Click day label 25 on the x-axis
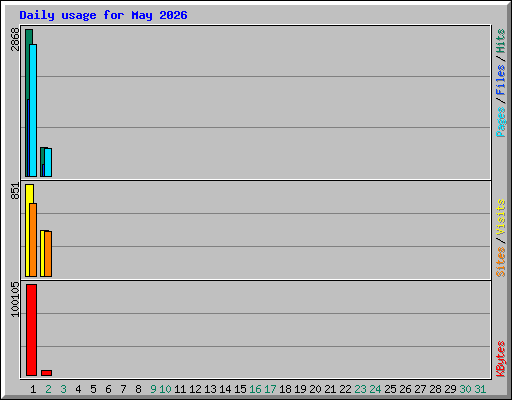The height and width of the screenshot is (400, 512). [x=390, y=389]
